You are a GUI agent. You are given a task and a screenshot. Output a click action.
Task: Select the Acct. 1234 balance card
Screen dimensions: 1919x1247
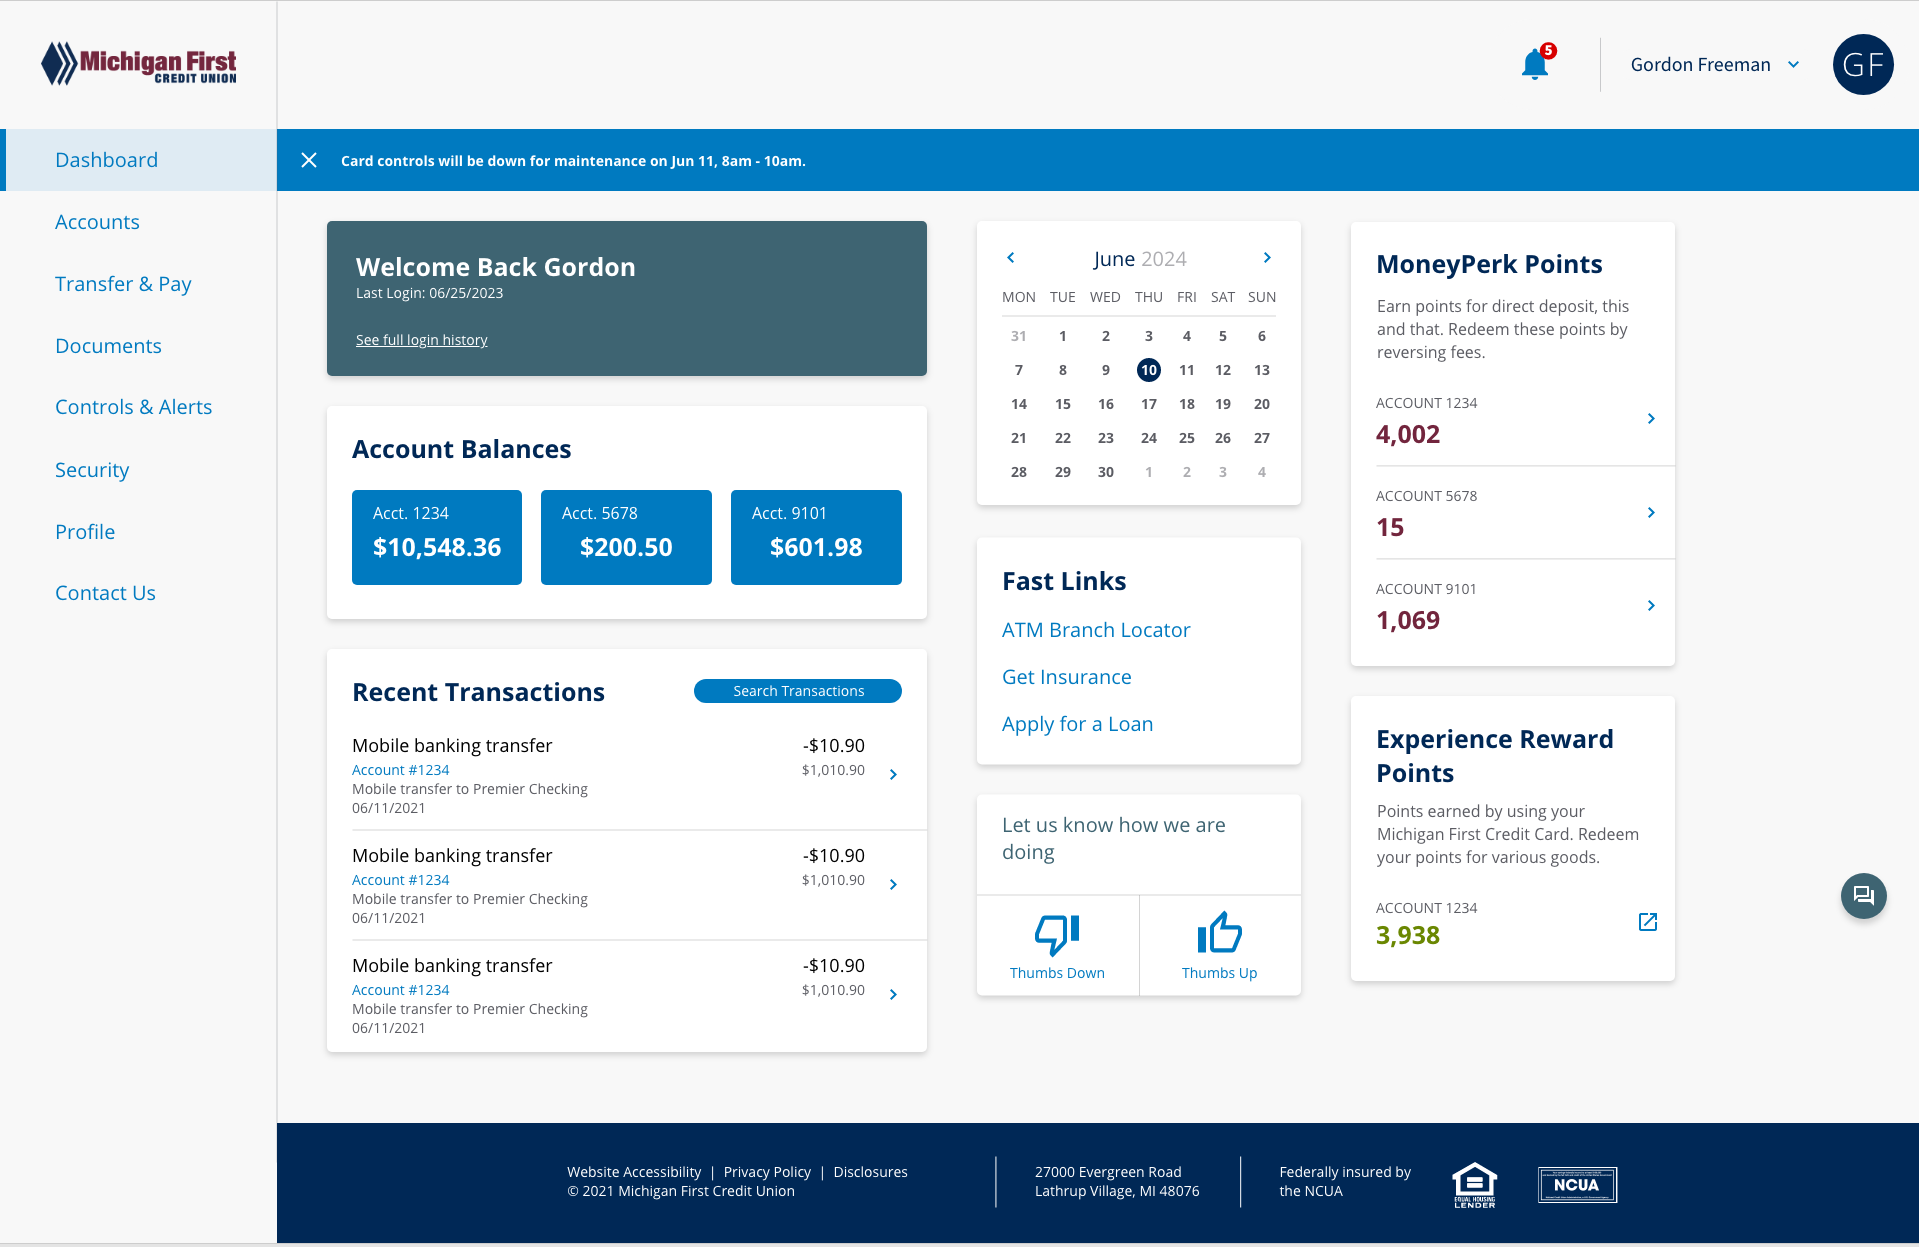point(437,537)
